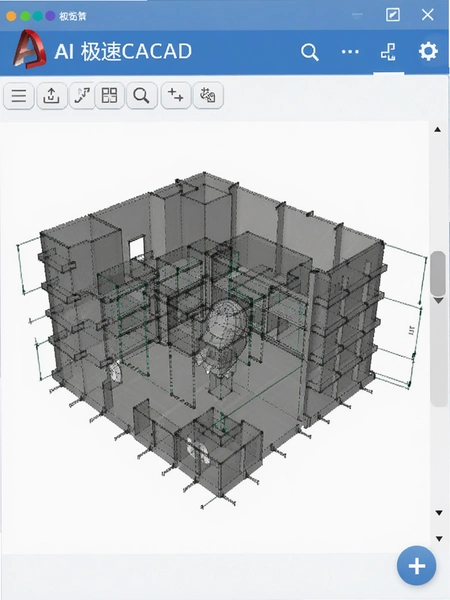Click the teal dot in title bar
The width and height of the screenshot is (450, 600).
[x=38, y=16]
